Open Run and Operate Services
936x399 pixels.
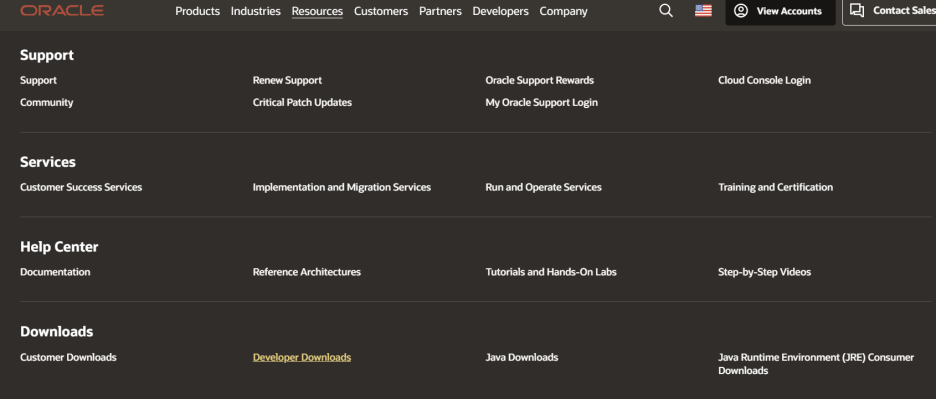[x=543, y=187]
